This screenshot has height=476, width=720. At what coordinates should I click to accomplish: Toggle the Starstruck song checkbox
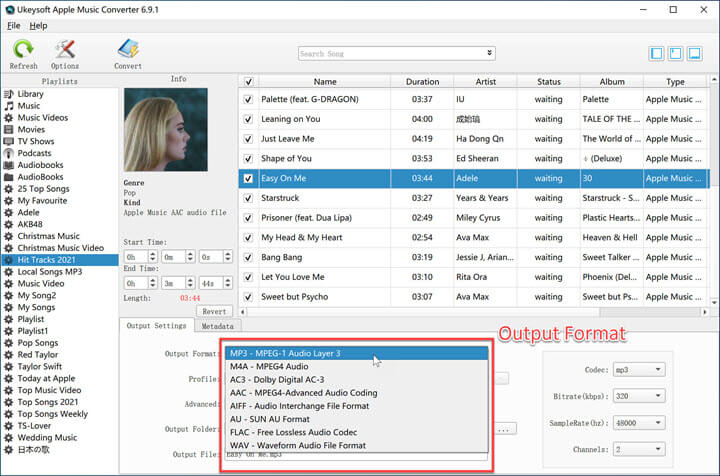pos(249,198)
